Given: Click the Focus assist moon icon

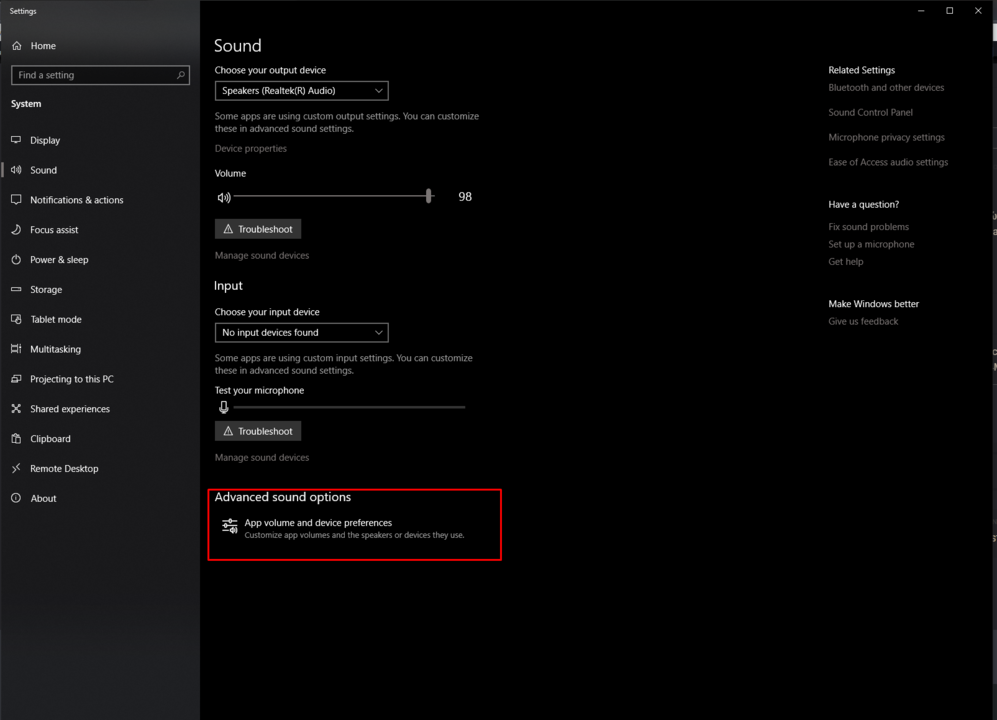Looking at the screenshot, I should pyautogui.click(x=17, y=230).
